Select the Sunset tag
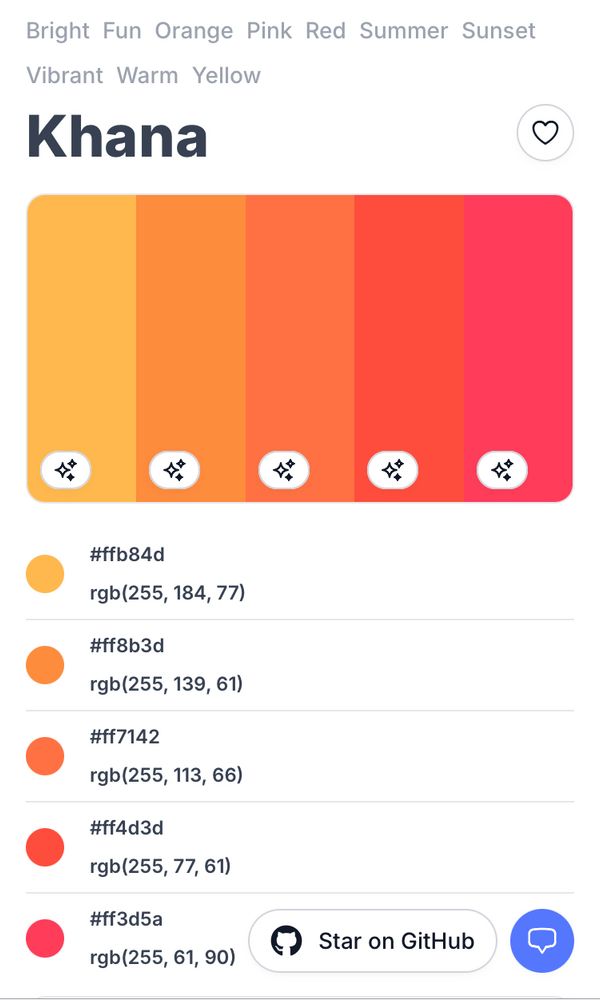 click(x=499, y=31)
